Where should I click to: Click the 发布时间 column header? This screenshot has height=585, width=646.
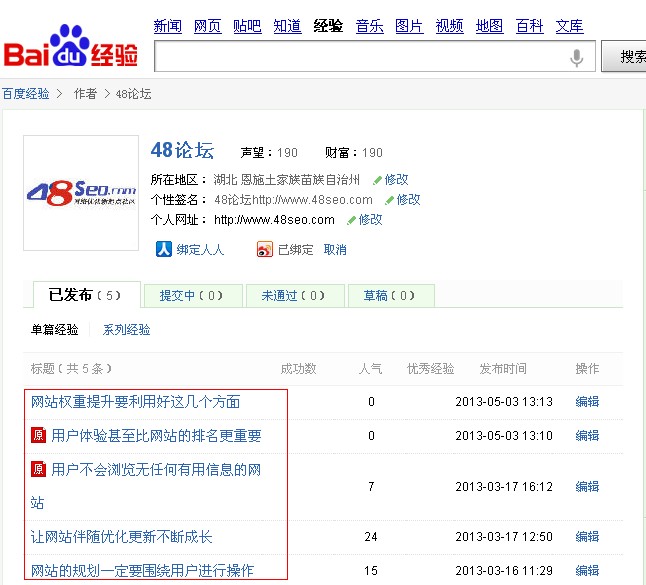coord(503,368)
